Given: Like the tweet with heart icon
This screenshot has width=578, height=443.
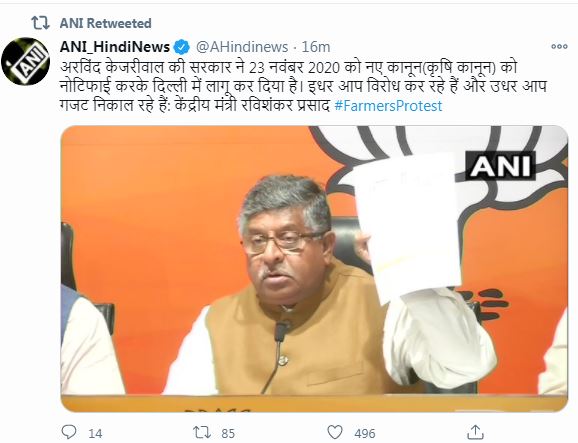Looking at the screenshot, I should tap(335, 432).
